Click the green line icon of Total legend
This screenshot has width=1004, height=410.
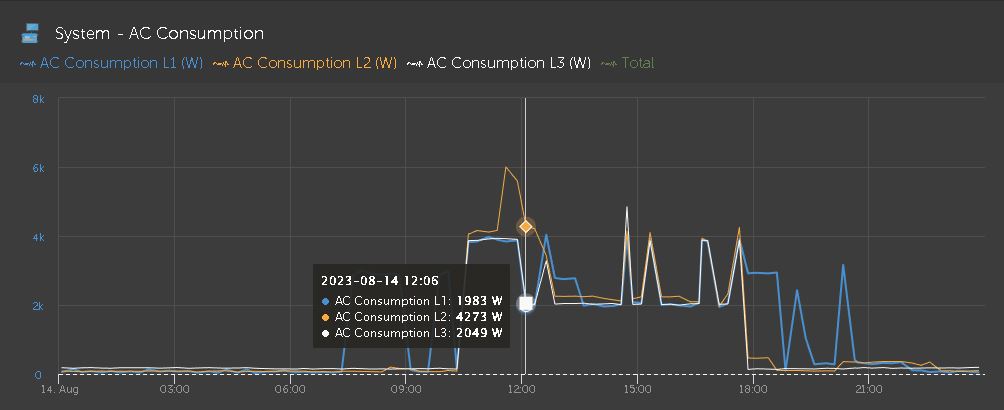pos(610,63)
